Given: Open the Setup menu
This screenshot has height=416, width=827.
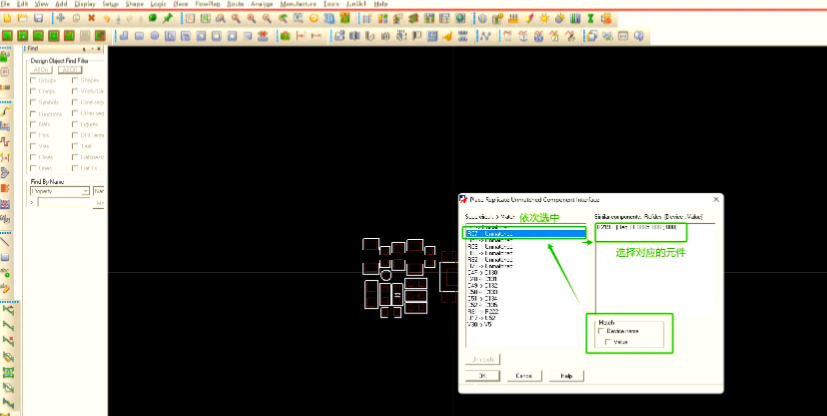Looking at the screenshot, I should point(110,5).
